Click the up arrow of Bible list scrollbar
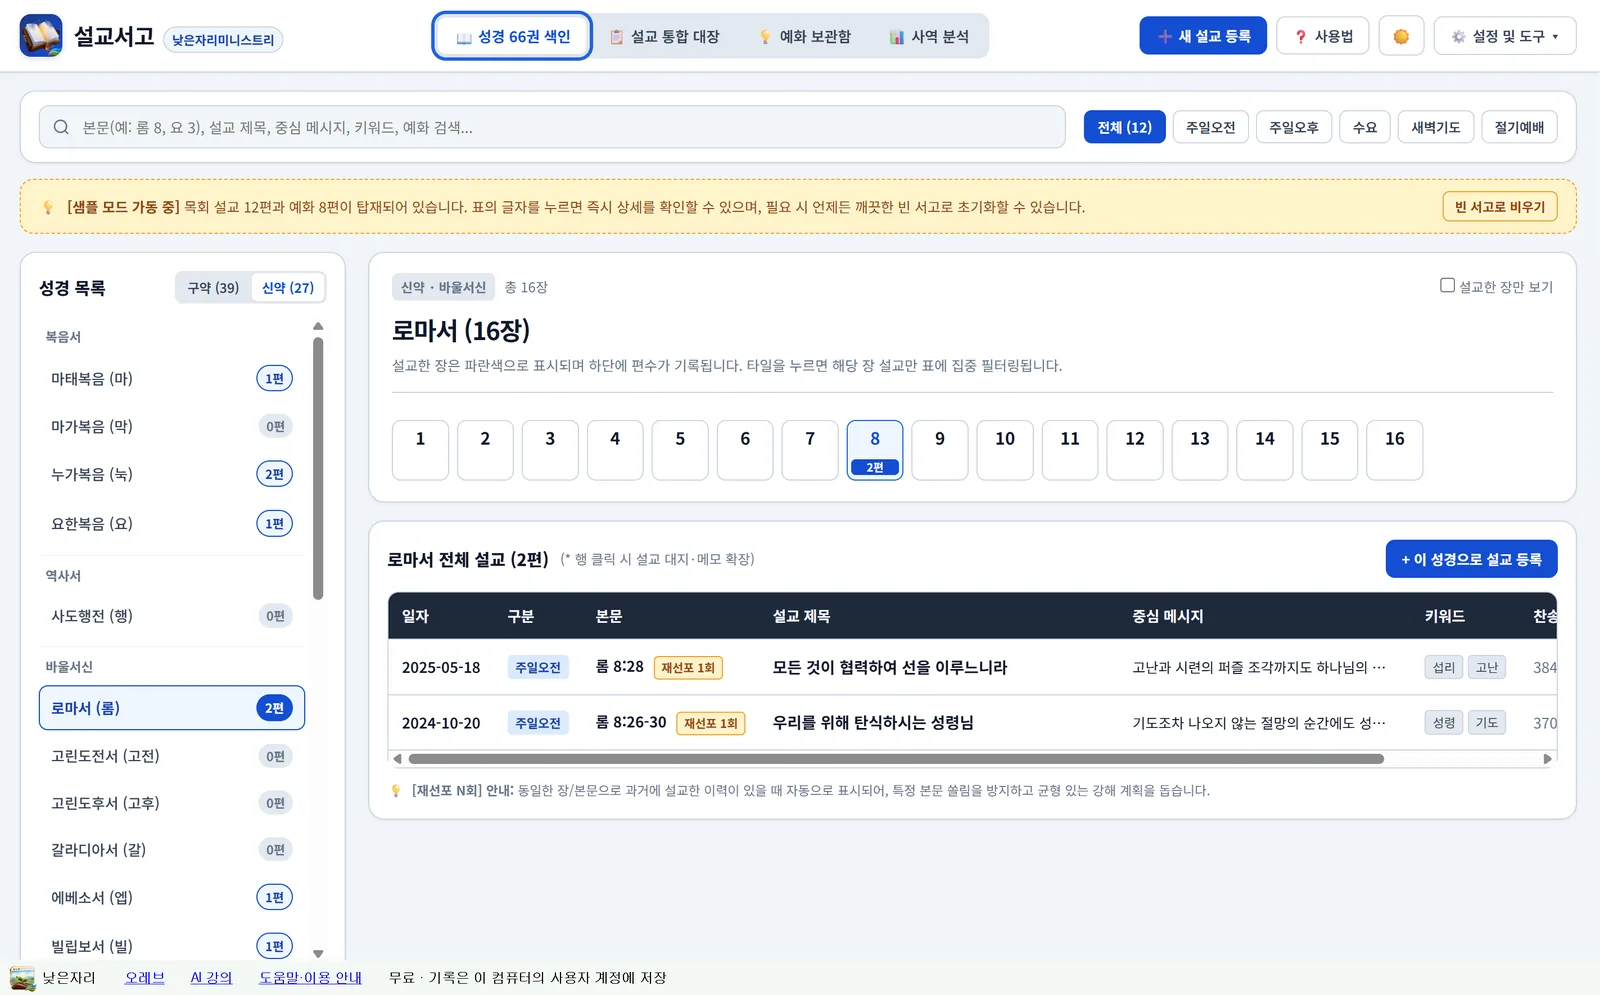1600x995 pixels. click(x=318, y=326)
